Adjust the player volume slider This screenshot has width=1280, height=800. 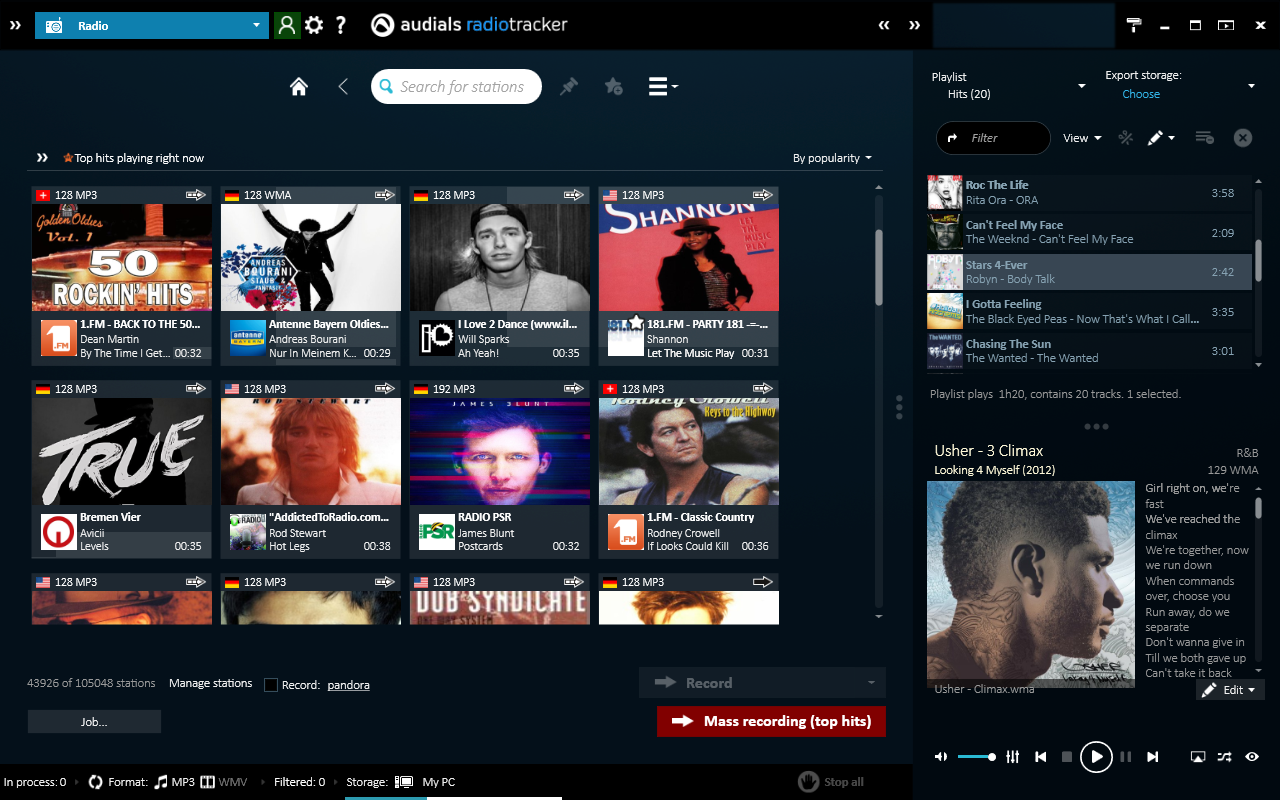[976, 757]
